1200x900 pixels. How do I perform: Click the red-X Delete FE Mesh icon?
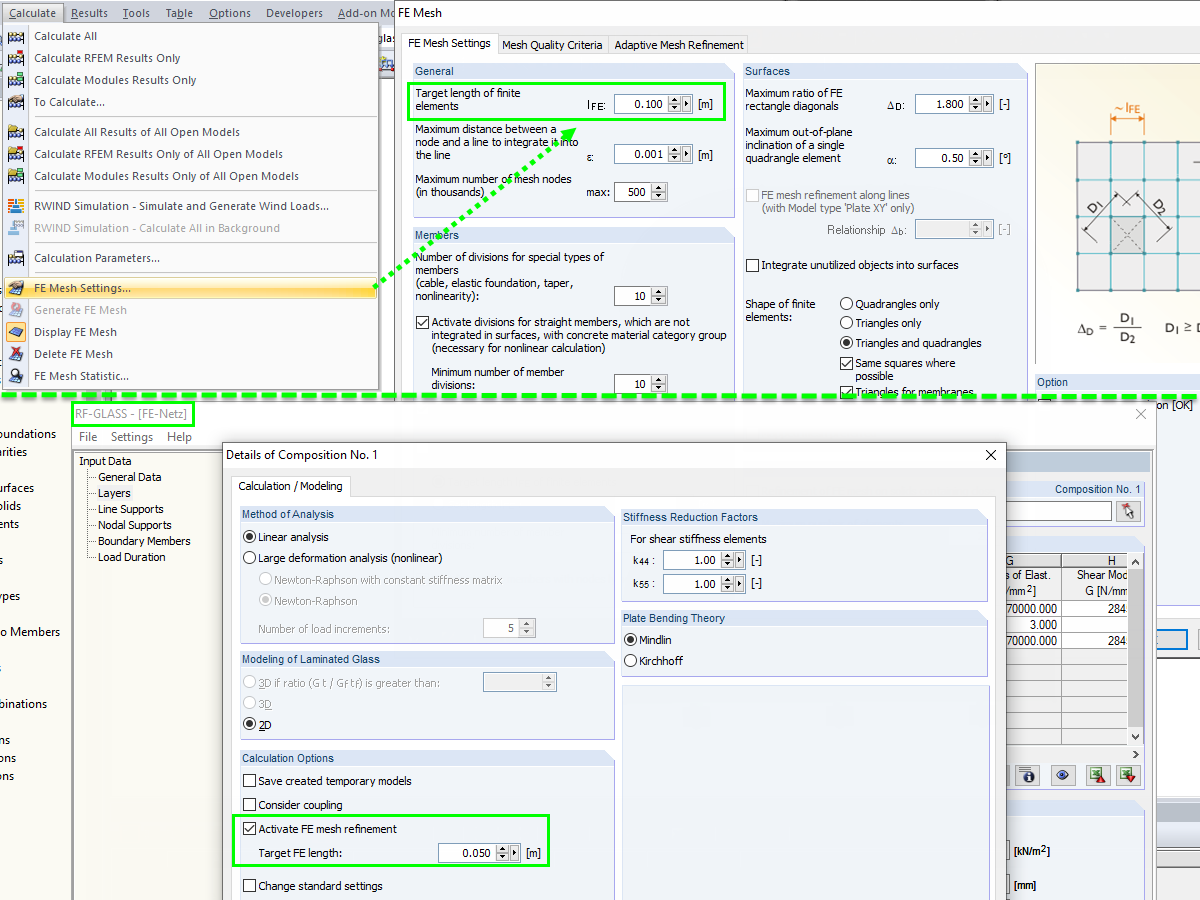[16, 354]
